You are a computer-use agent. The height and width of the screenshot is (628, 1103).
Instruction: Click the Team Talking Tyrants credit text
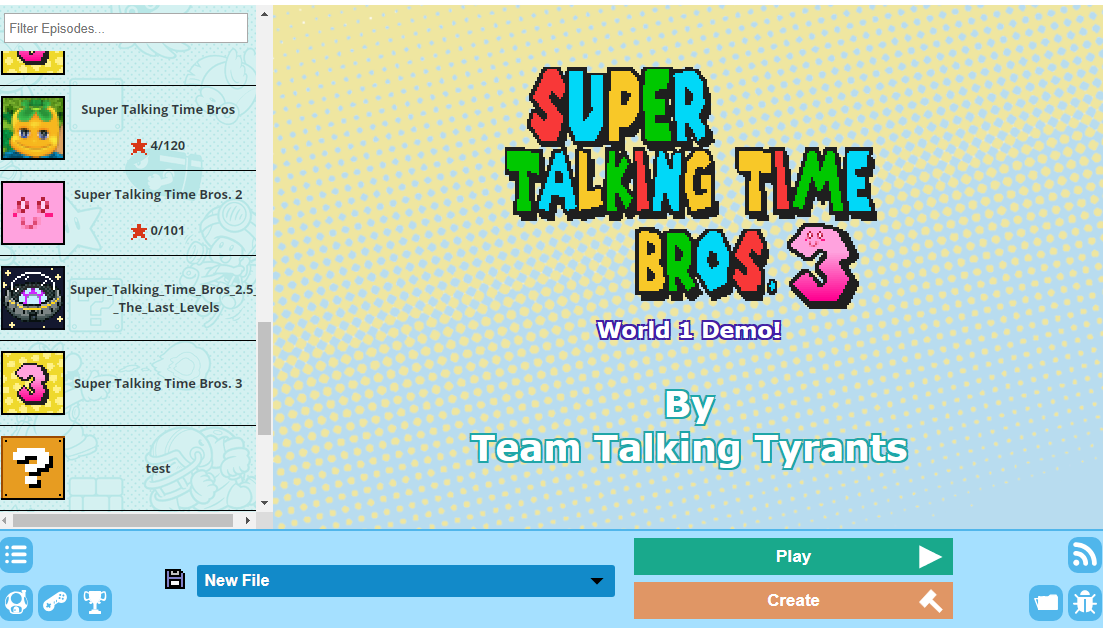tap(689, 448)
